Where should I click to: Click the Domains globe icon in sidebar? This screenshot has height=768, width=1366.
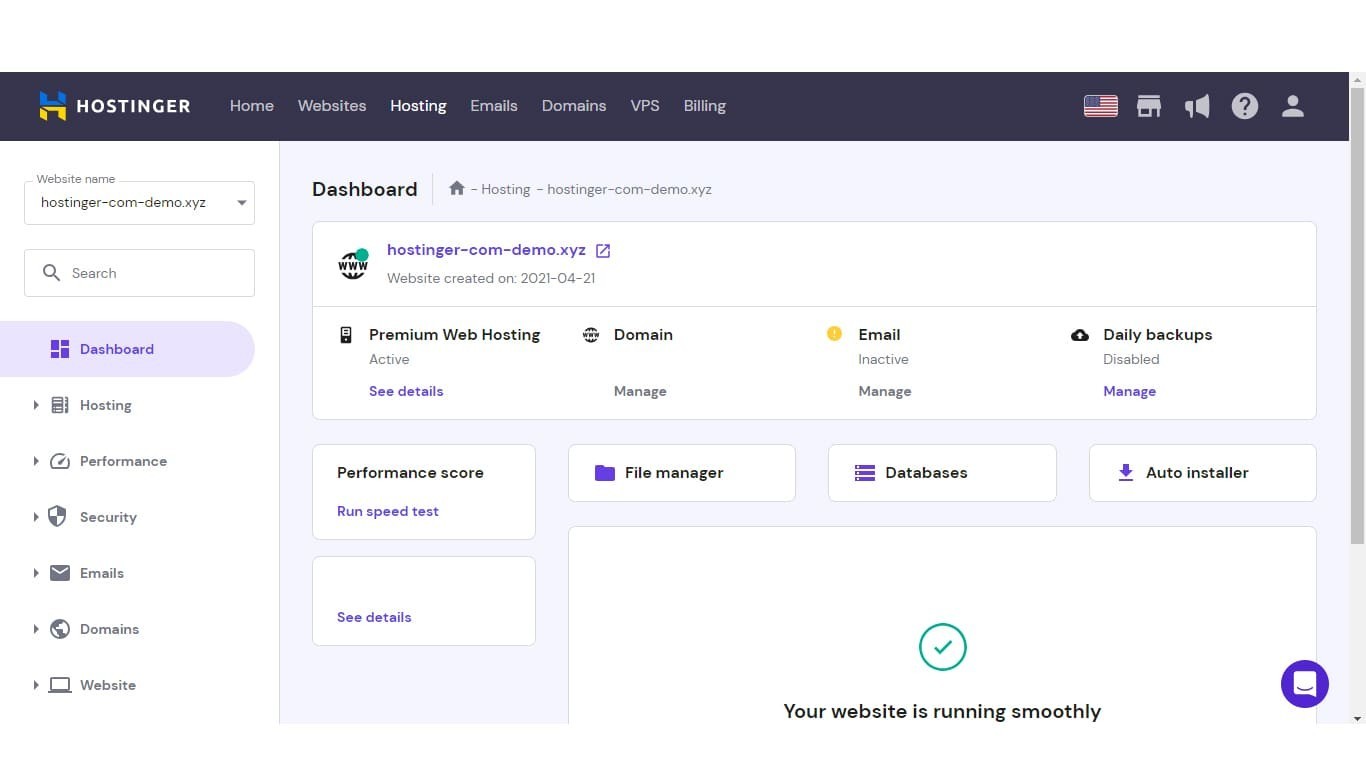click(x=60, y=629)
